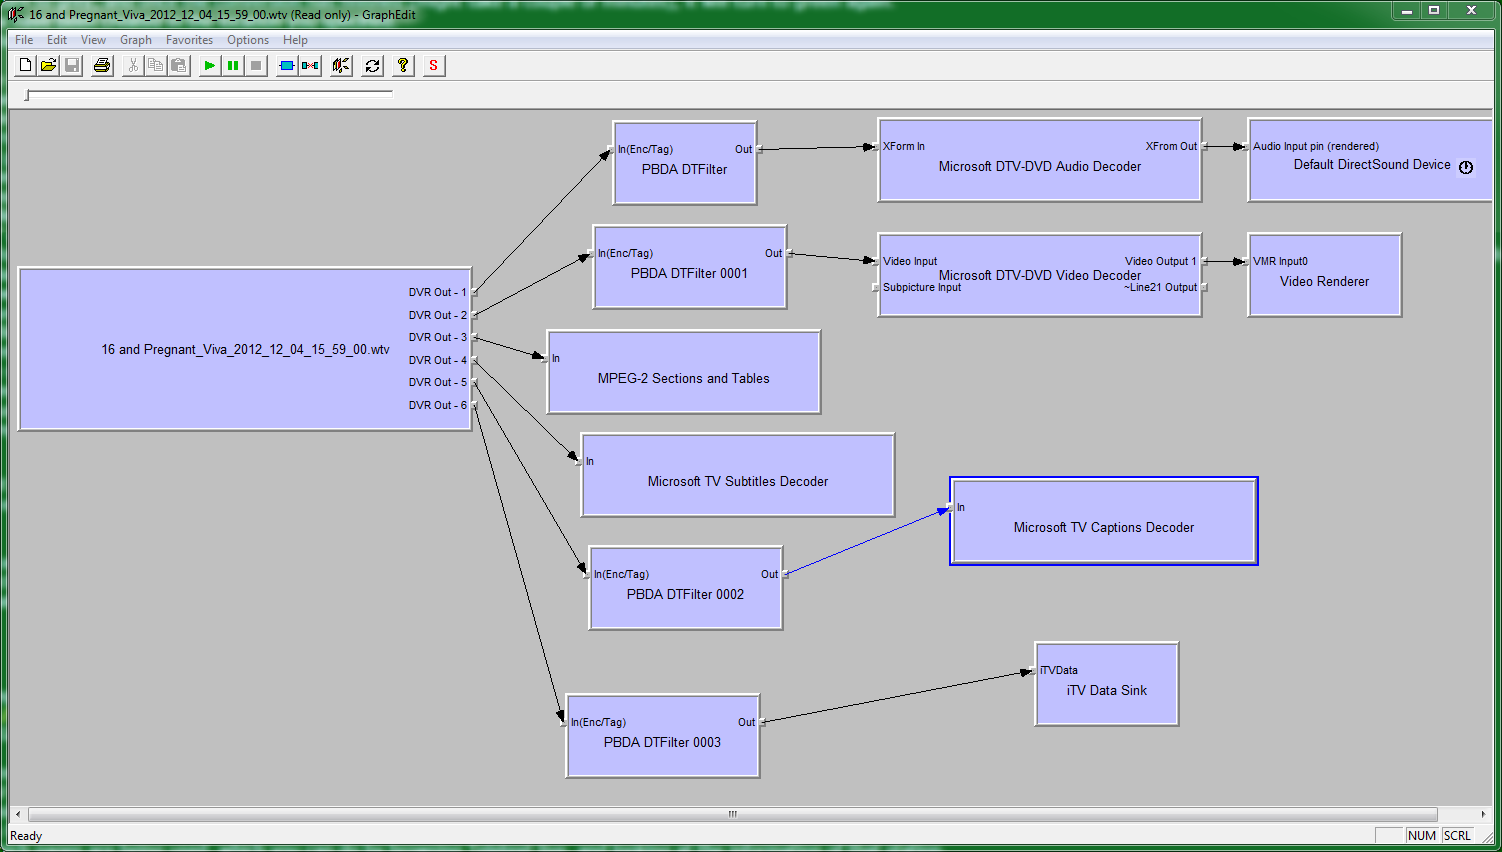Select the PBDA DTFilter 0002 block
The image size is (1502, 852).
pyautogui.click(x=686, y=588)
